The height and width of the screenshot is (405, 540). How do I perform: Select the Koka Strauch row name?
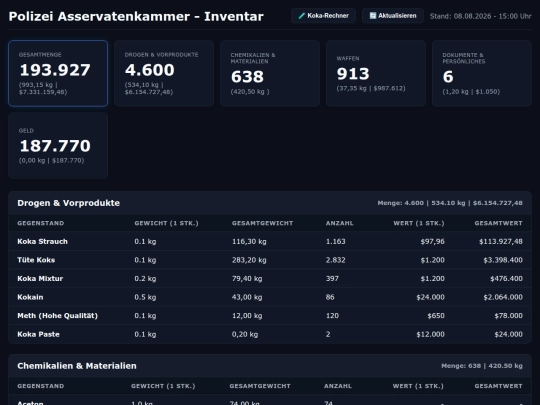pos(42,241)
